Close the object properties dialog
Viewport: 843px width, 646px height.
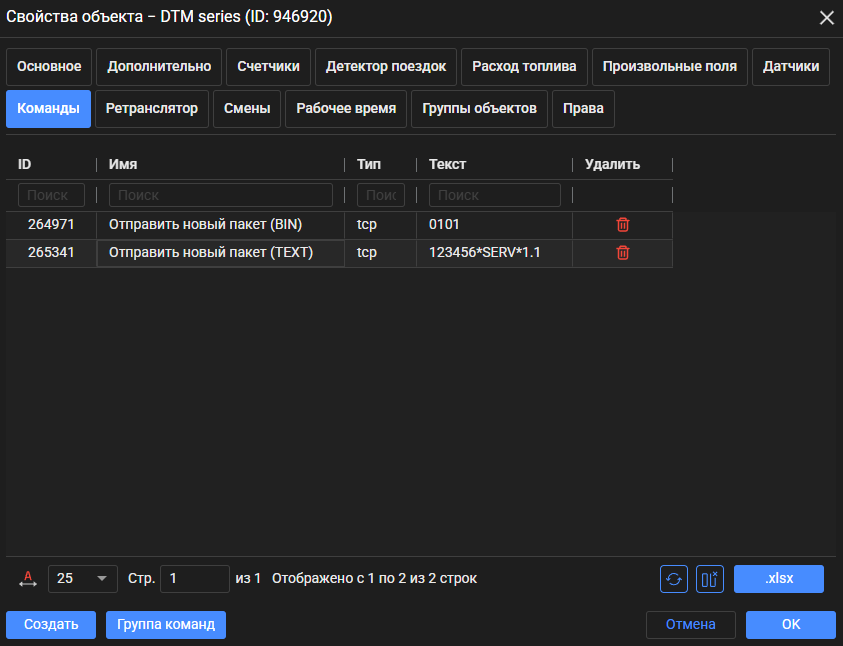coord(826,17)
